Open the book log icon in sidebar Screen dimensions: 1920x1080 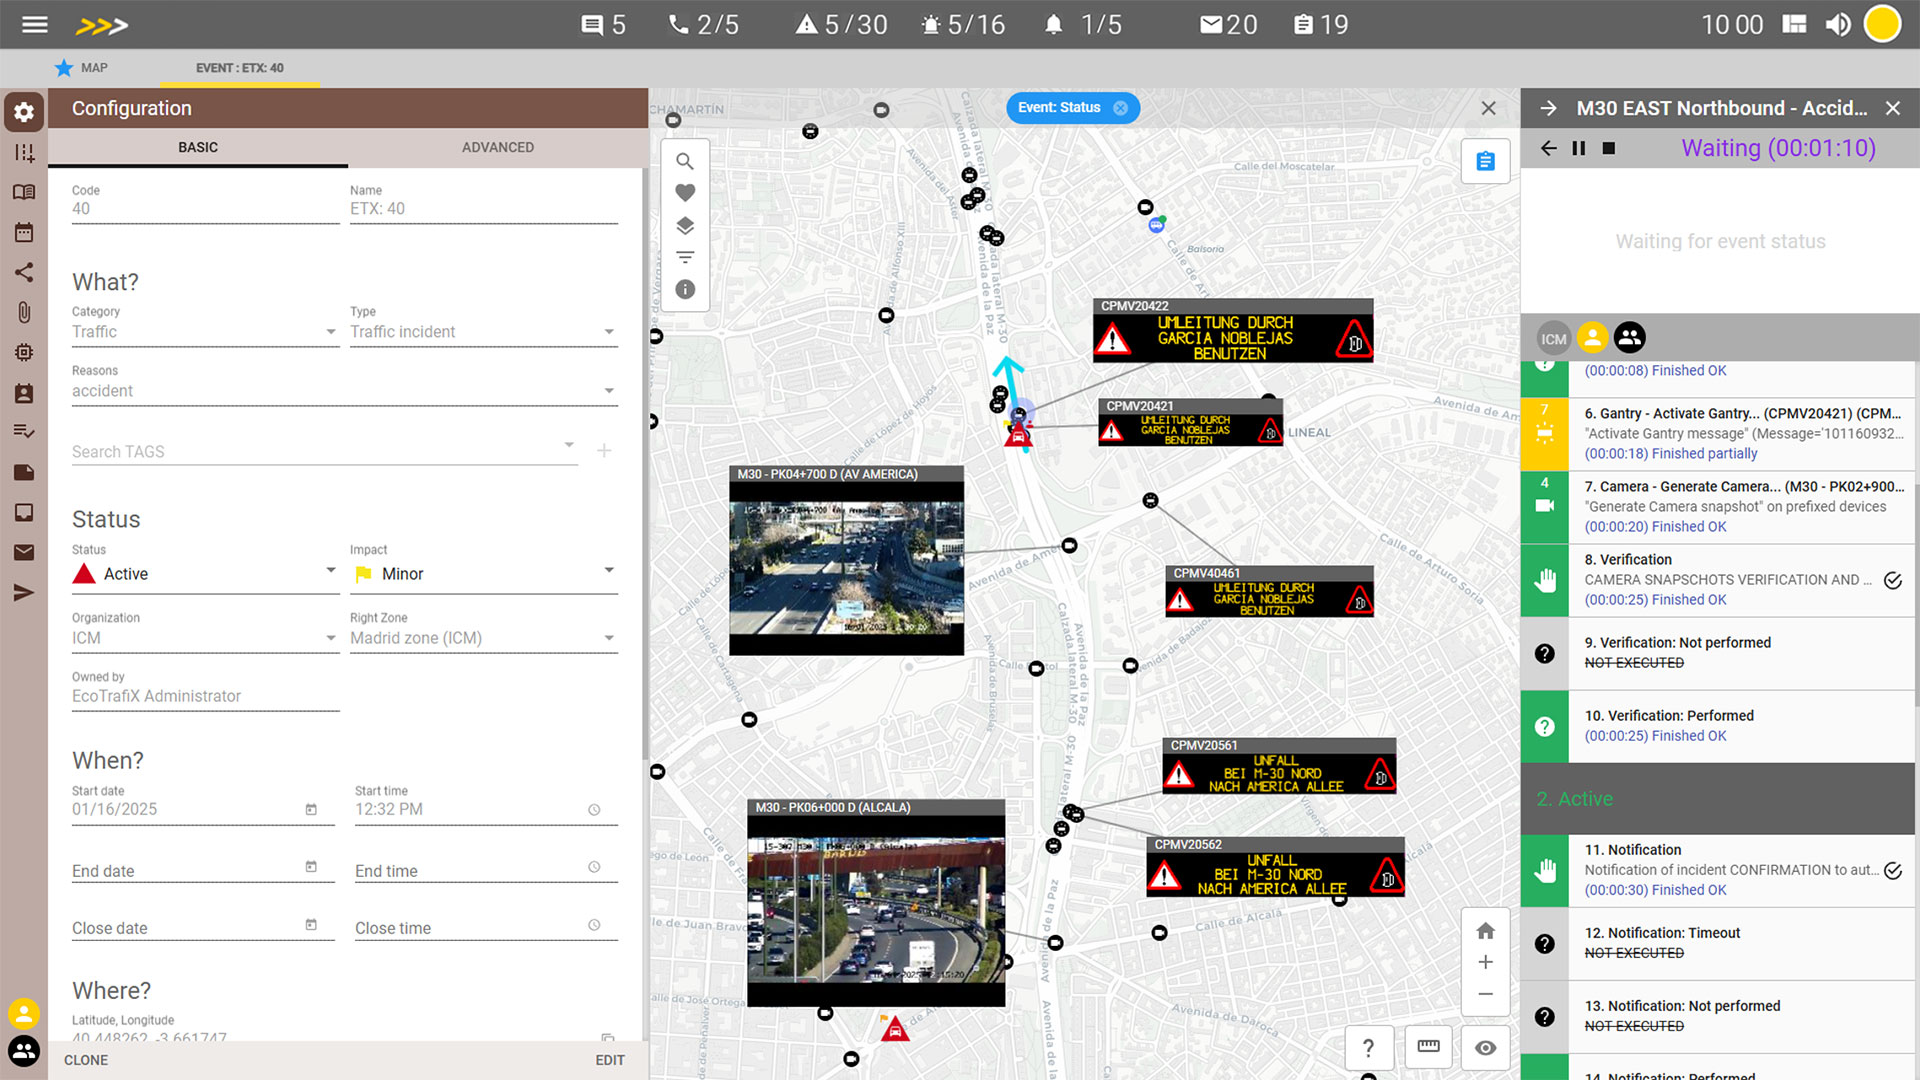(24, 192)
